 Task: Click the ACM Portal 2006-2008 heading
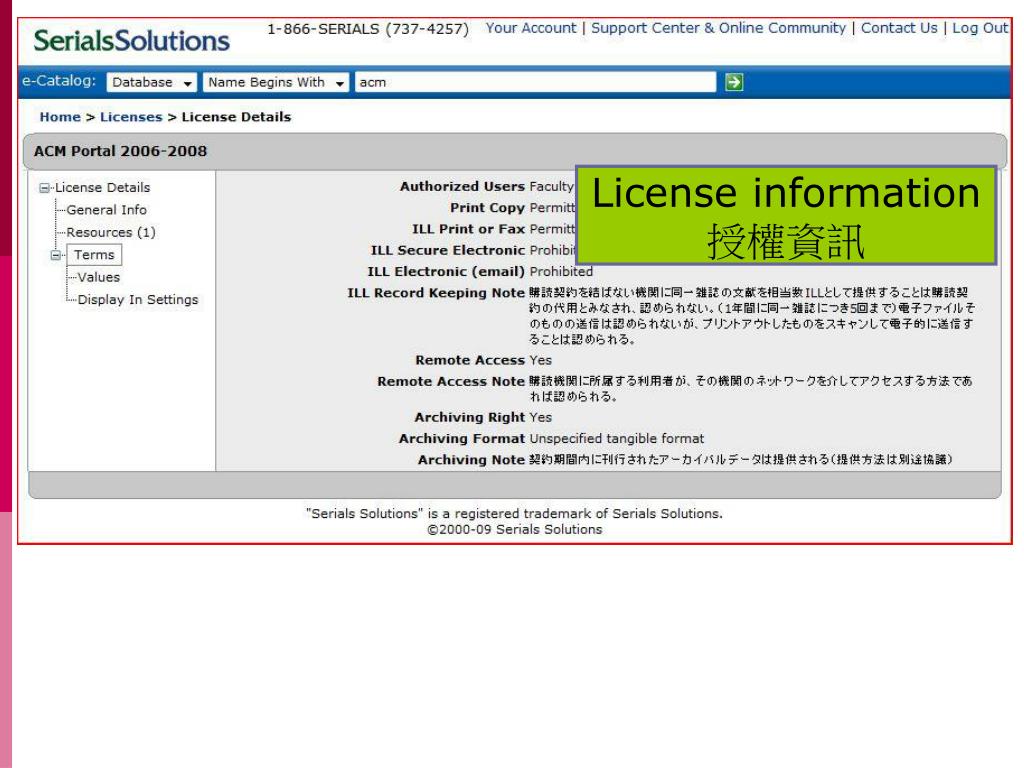point(120,151)
